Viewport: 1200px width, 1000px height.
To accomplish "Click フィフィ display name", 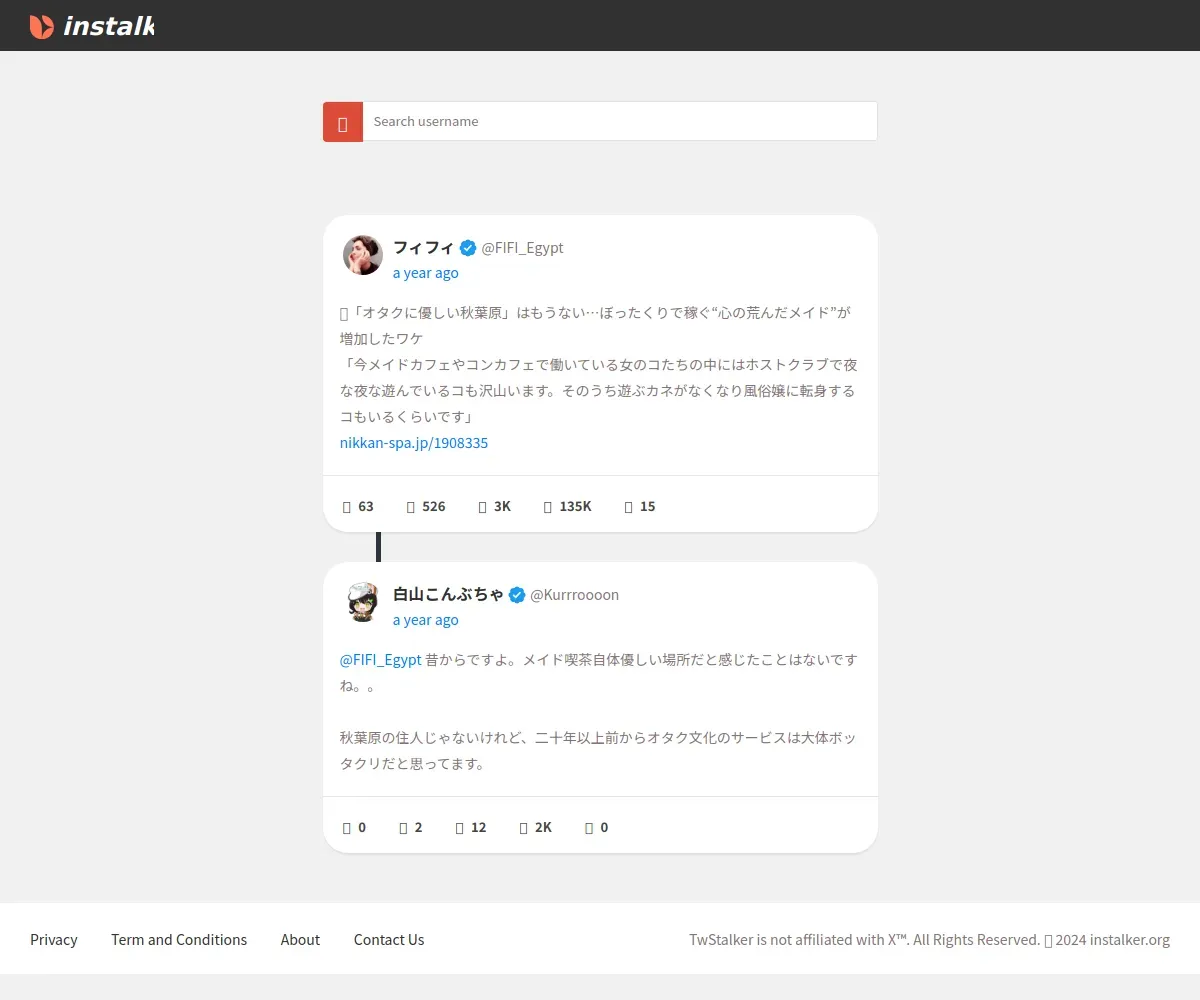I will click(x=424, y=247).
